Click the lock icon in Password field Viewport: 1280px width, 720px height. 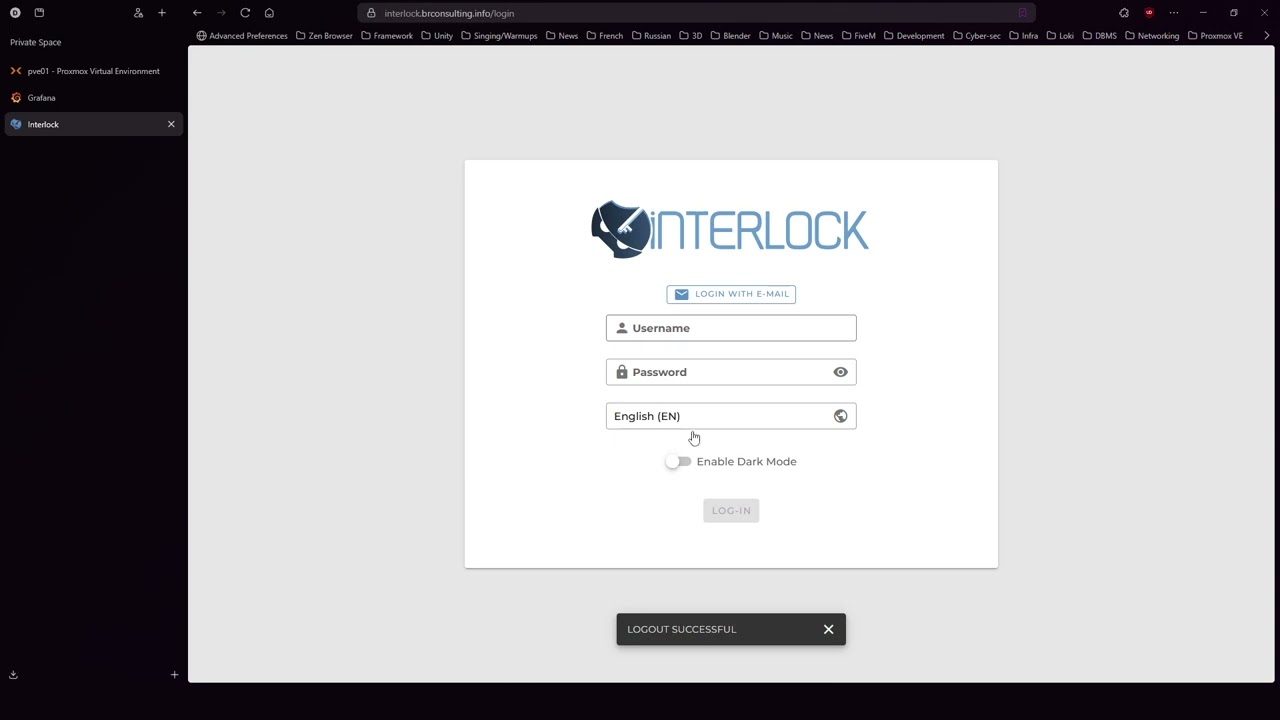(622, 372)
